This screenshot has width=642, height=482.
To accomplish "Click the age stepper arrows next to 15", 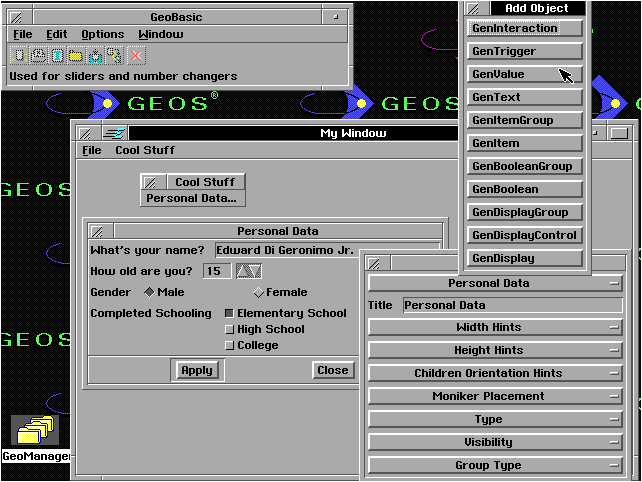I will (248, 271).
